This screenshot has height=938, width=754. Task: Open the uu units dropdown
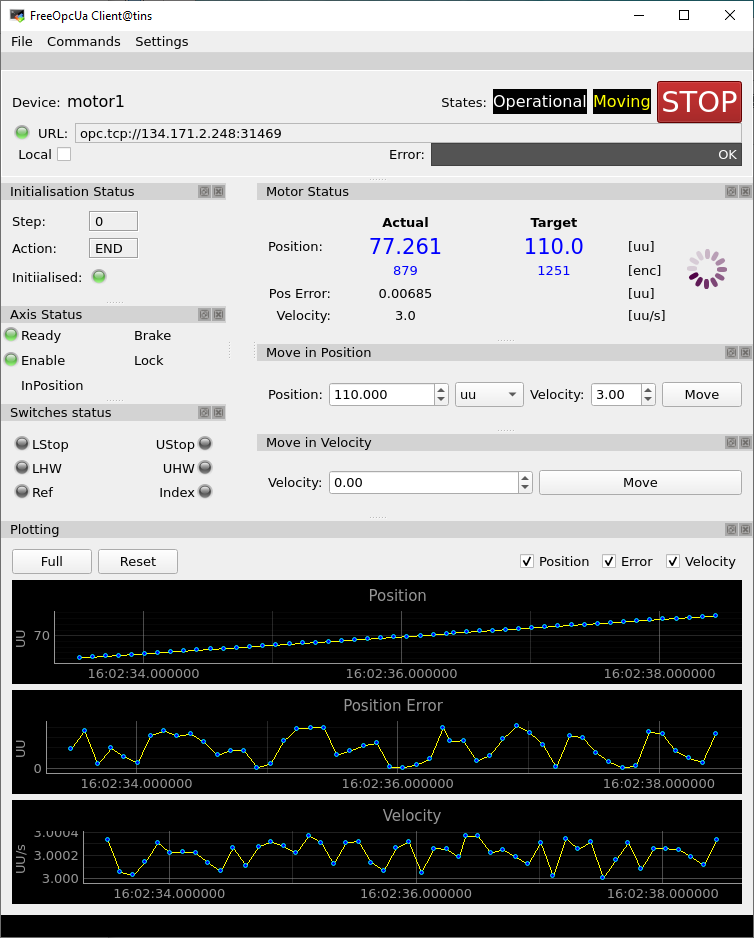point(490,395)
